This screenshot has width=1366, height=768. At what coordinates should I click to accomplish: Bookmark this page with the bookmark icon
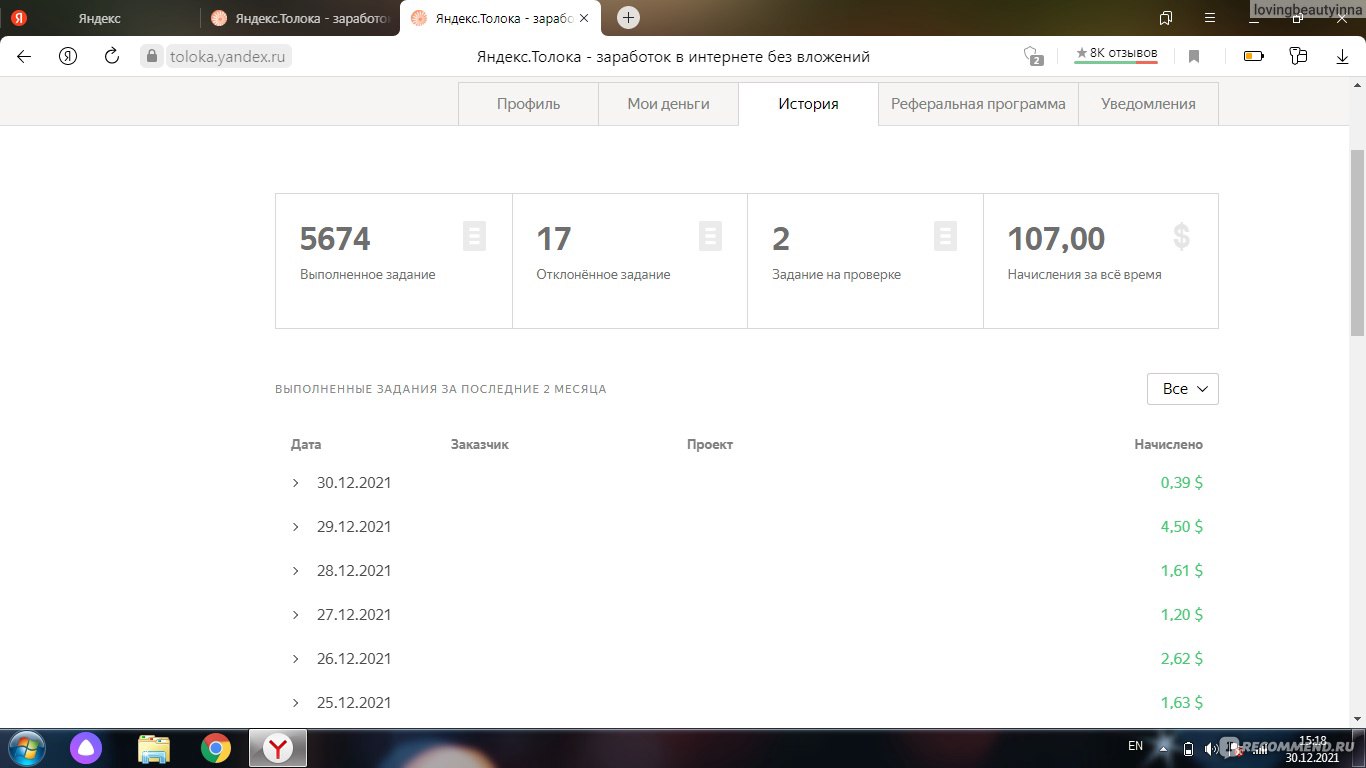[x=1194, y=56]
